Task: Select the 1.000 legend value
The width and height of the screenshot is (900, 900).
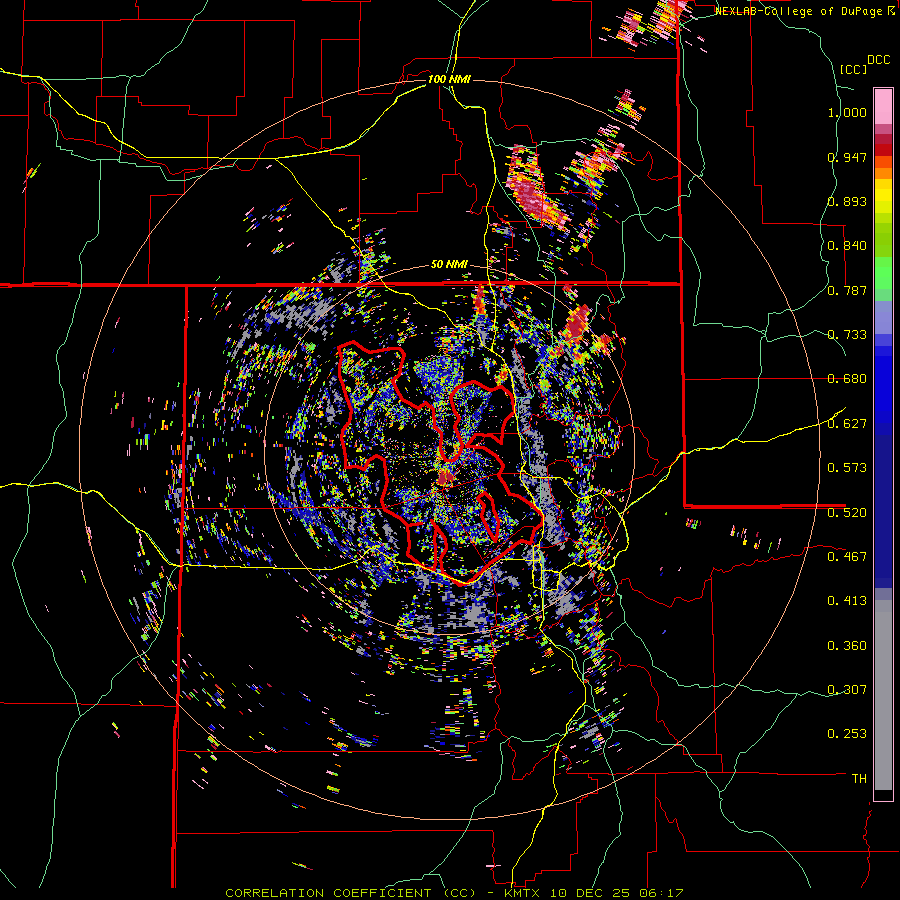Action: pos(847,112)
